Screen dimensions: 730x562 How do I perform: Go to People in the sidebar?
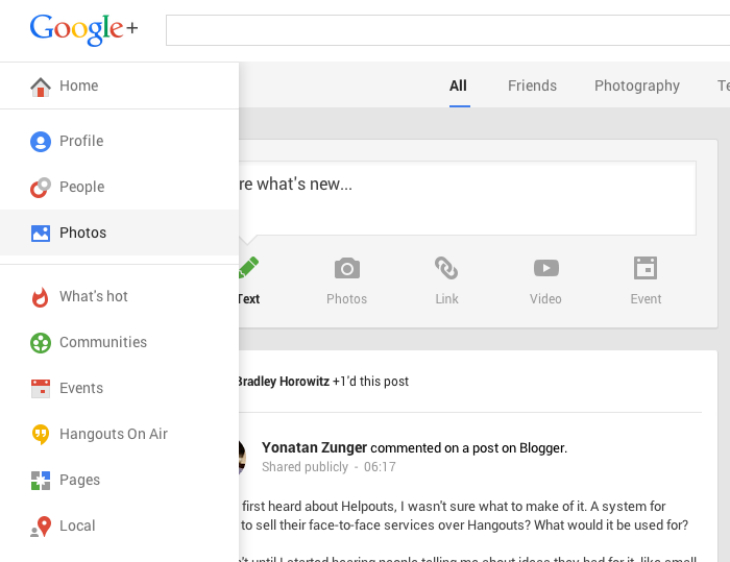(x=119, y=187)
